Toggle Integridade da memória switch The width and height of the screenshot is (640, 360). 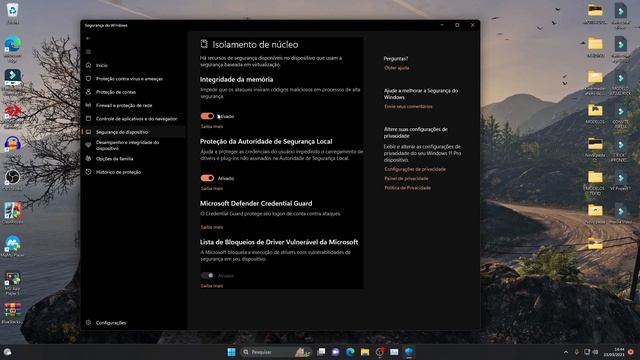point(207,116)
